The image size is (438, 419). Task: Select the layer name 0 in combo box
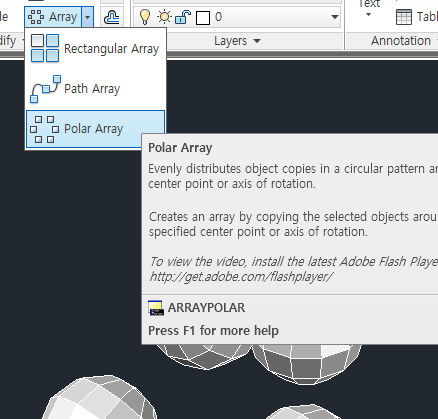click(218, 17)
